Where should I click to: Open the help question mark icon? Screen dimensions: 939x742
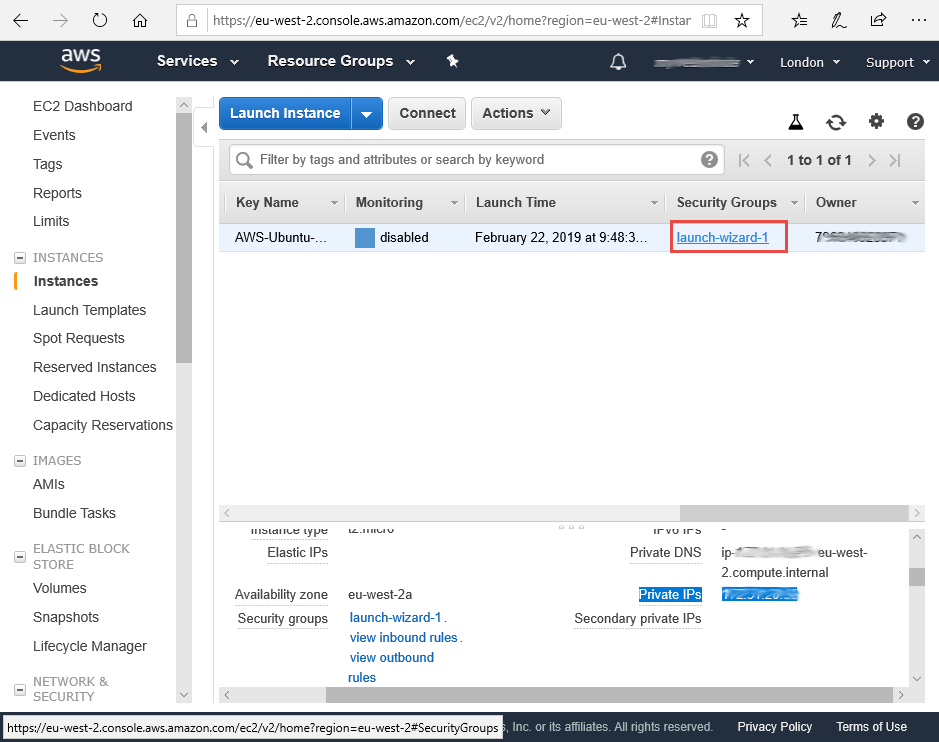[x=915, y=122]
